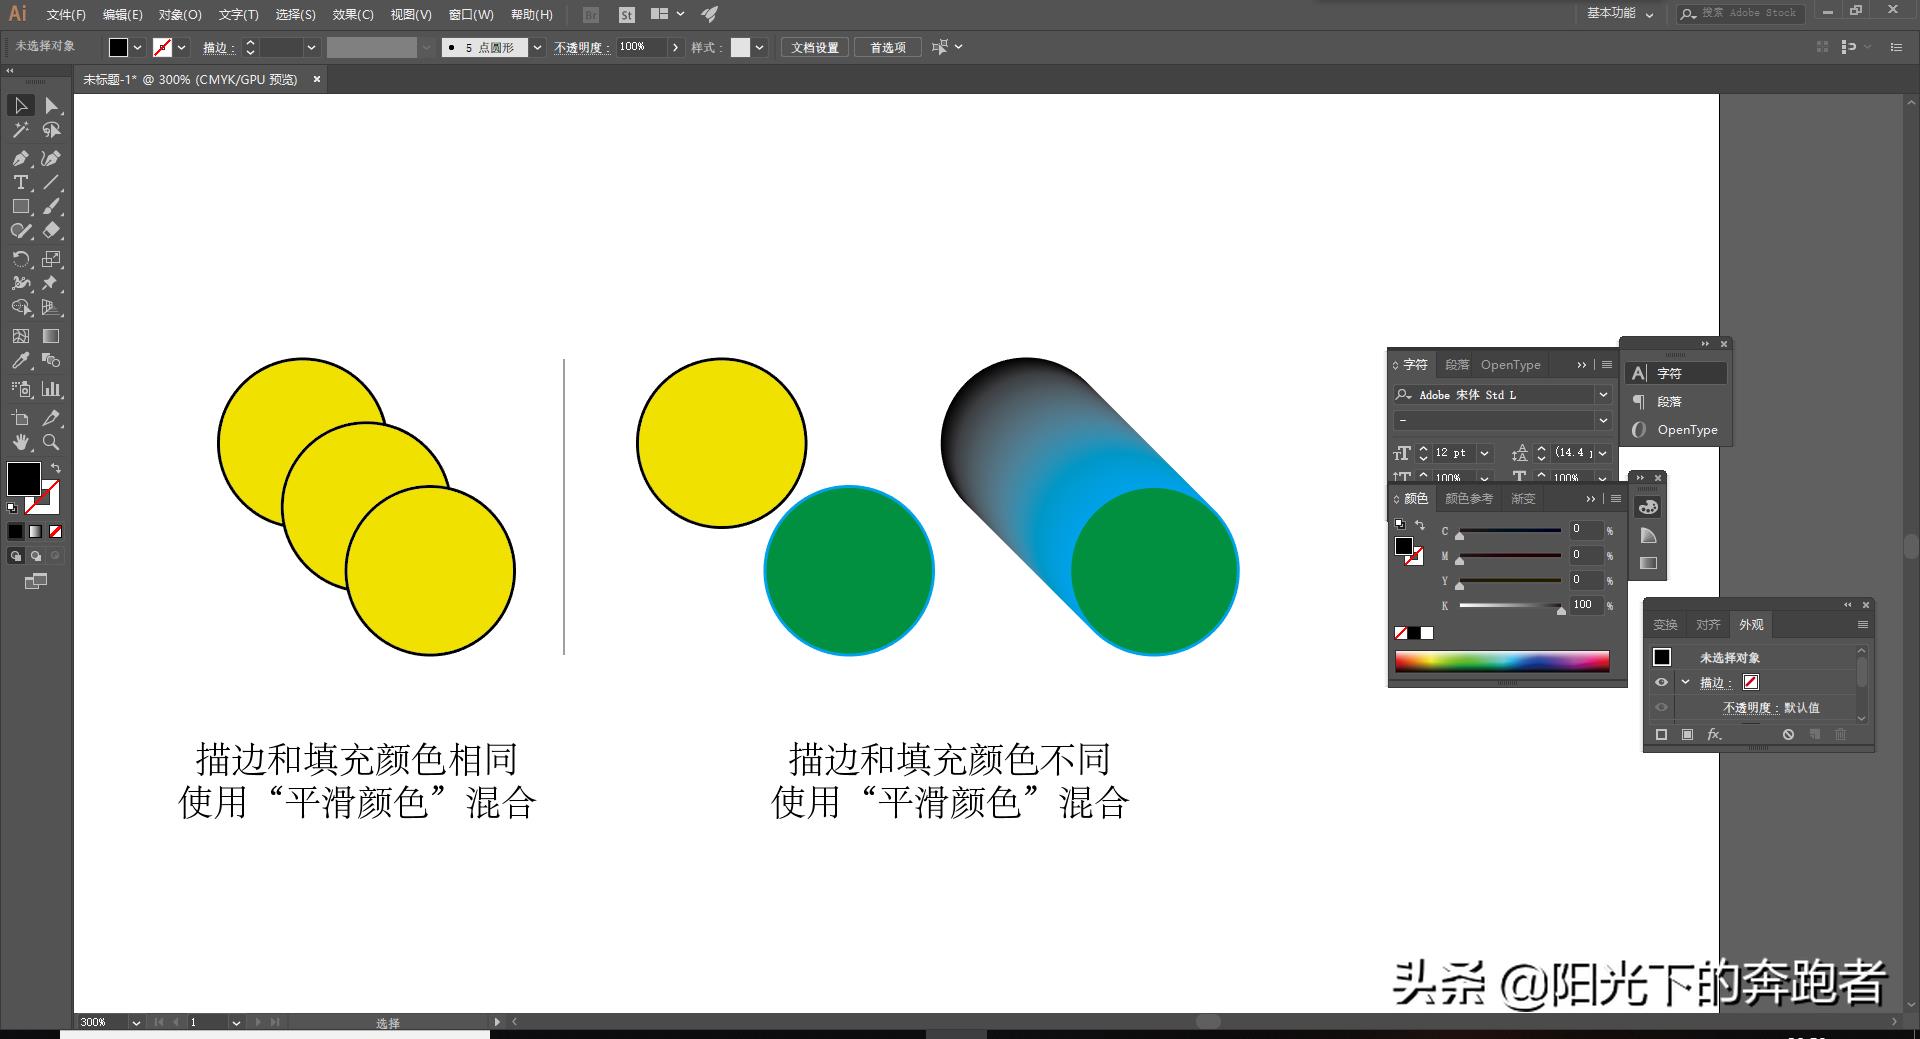1920x1039 pixels.
Task: Switch to 对齐 tab
Action: [1708, 625]
